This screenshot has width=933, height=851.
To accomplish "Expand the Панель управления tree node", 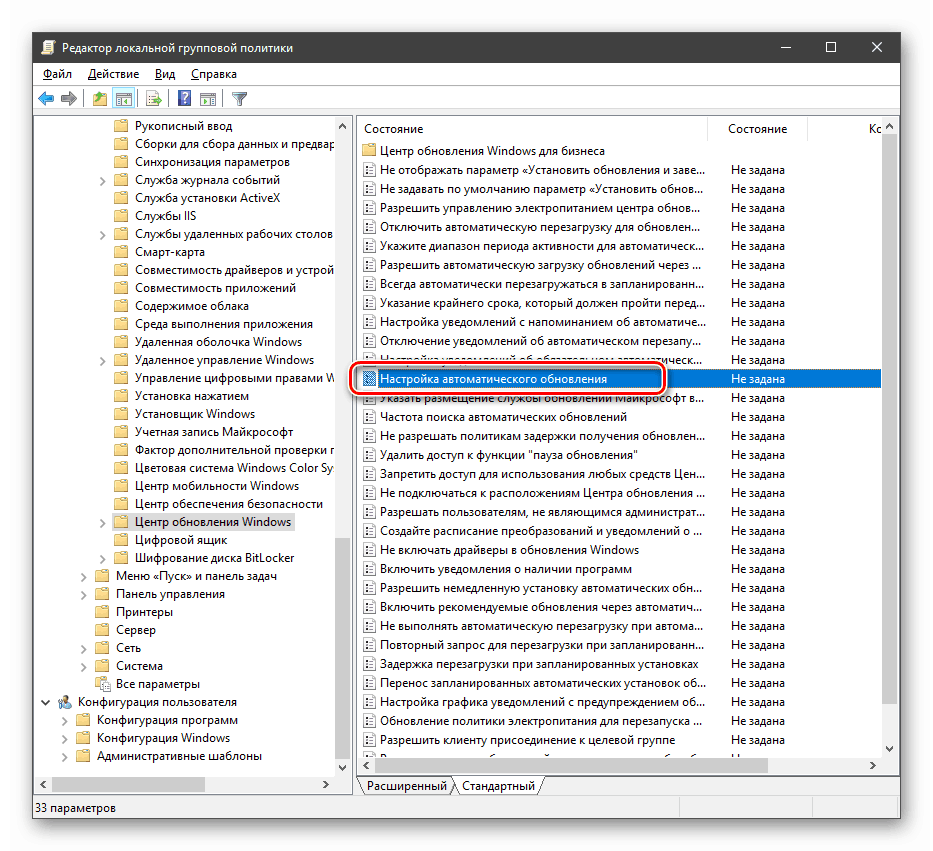I will click(x=85, y=594).
